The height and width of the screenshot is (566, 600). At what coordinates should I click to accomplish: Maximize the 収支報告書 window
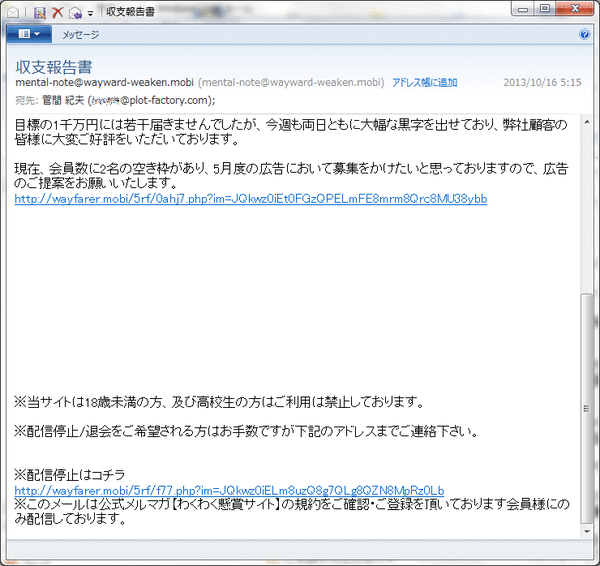(x=545, y=8)
